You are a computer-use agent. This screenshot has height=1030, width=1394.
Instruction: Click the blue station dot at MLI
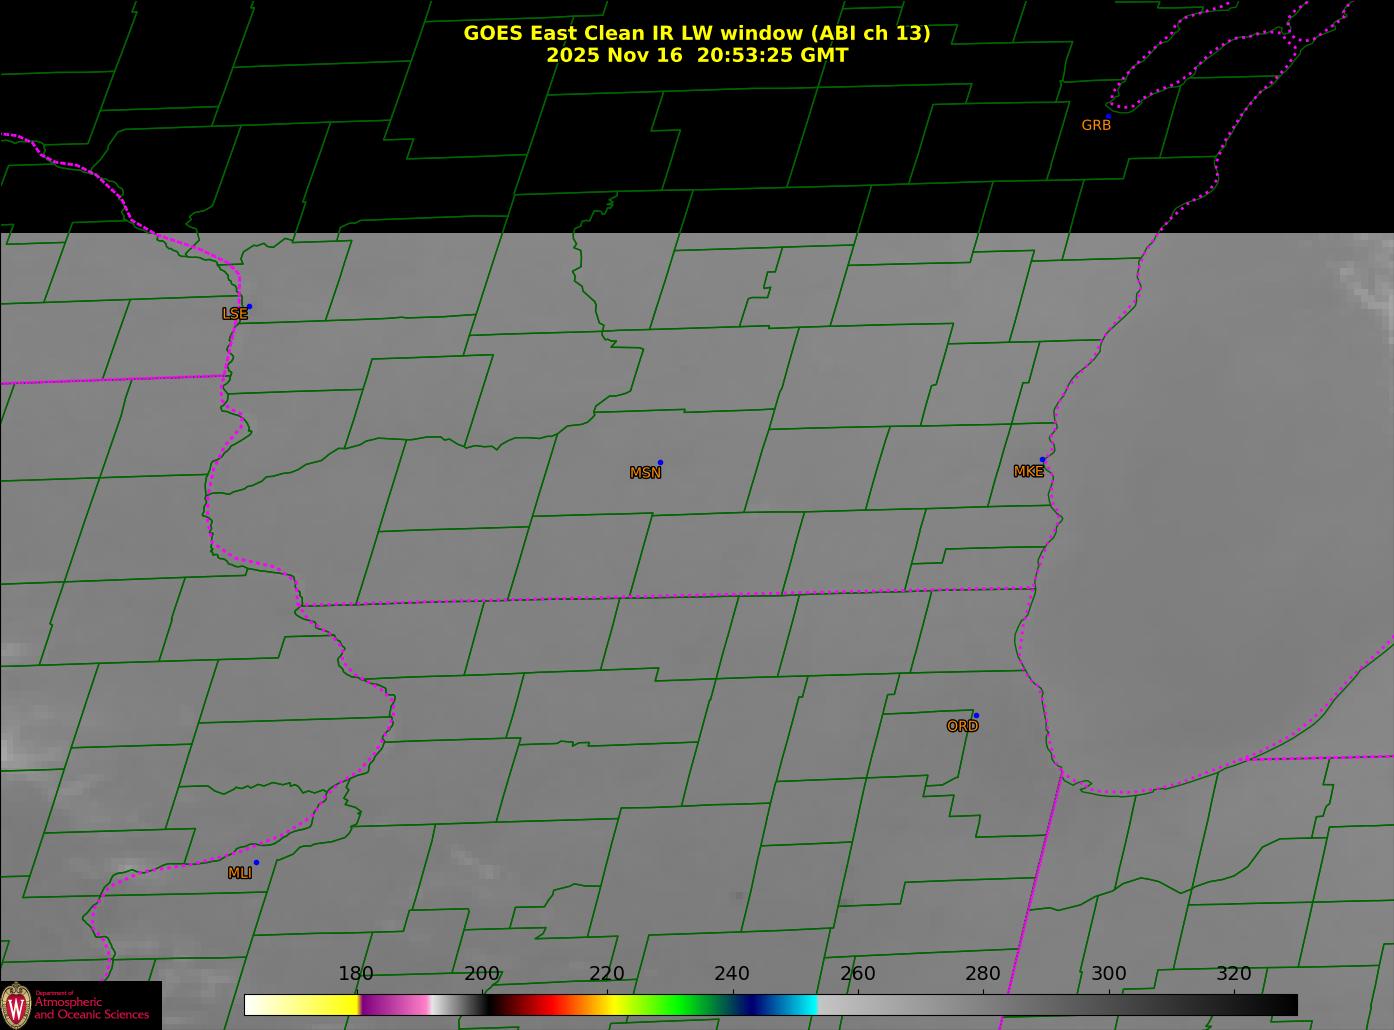tap(256, 863)
